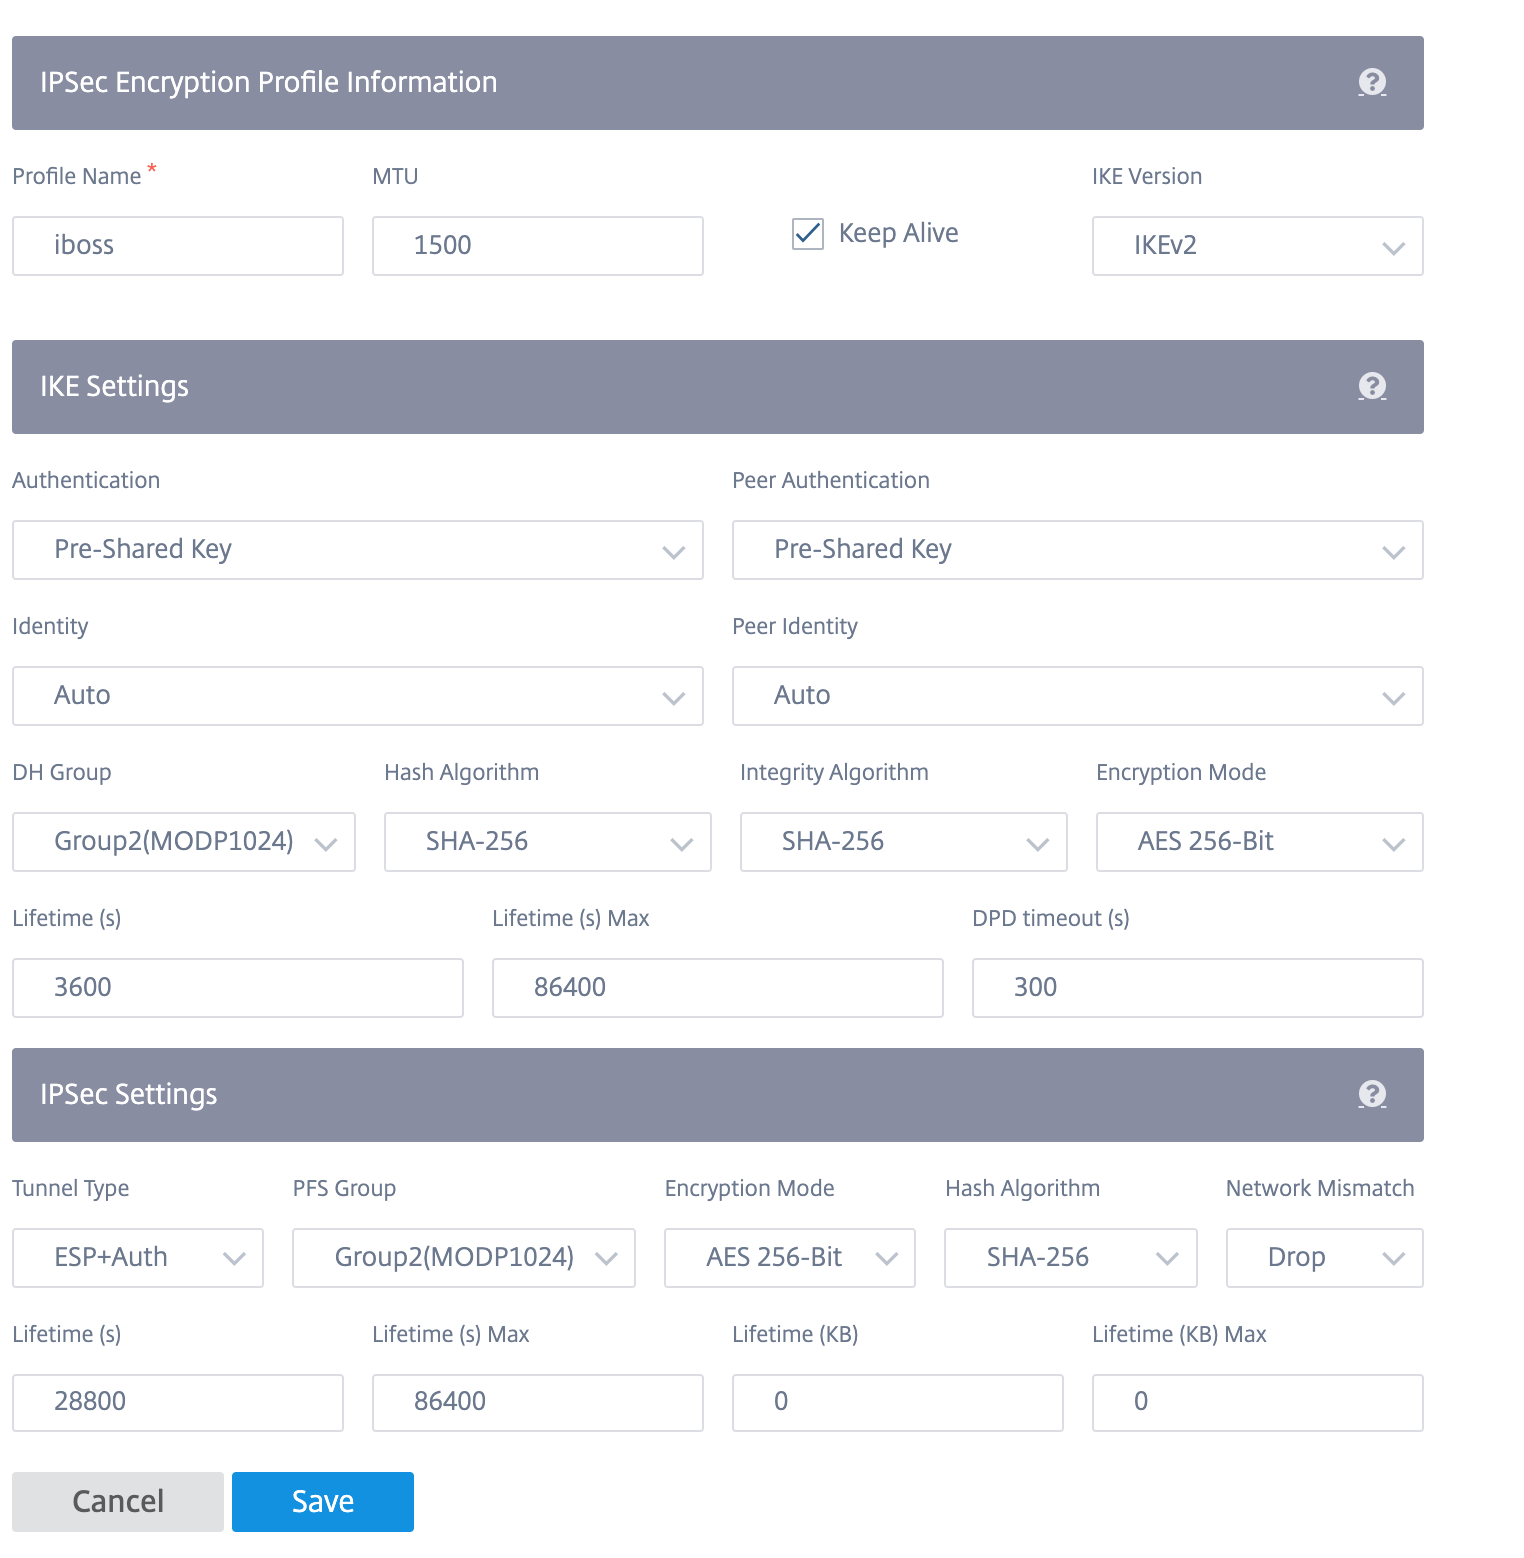Toggle the Keep Alive checkbox
The width and height of the screenshot is (1524, 1558).
807,234
